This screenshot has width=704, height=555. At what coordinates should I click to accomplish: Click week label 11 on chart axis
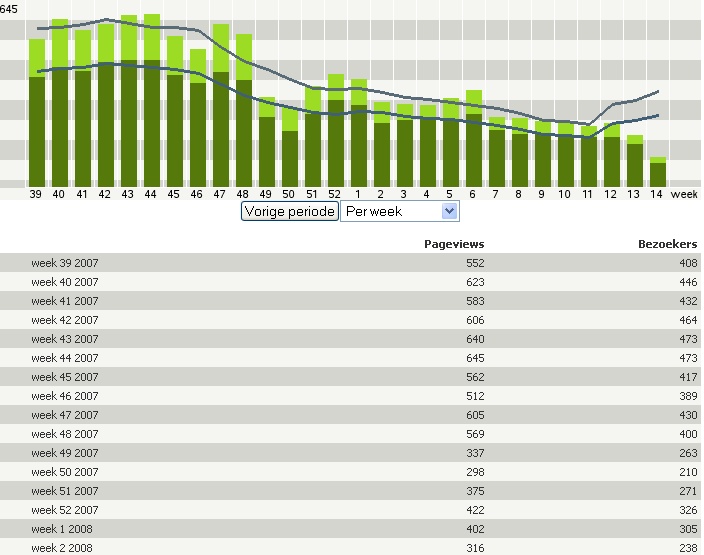[588, 194]
